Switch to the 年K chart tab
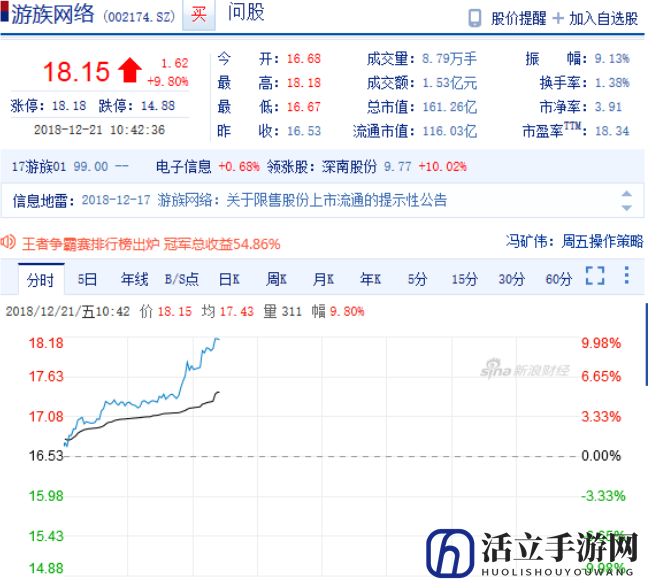Viewport: 648px width, 583px height. coord(370,280)
